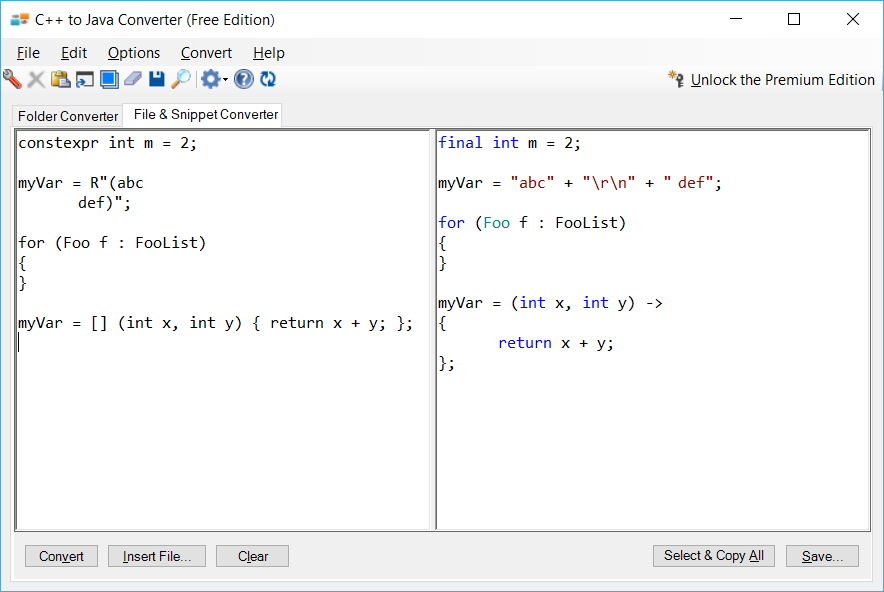
Task: Click the blue stacked squares toolbar icon
Action: click(109, 80)
